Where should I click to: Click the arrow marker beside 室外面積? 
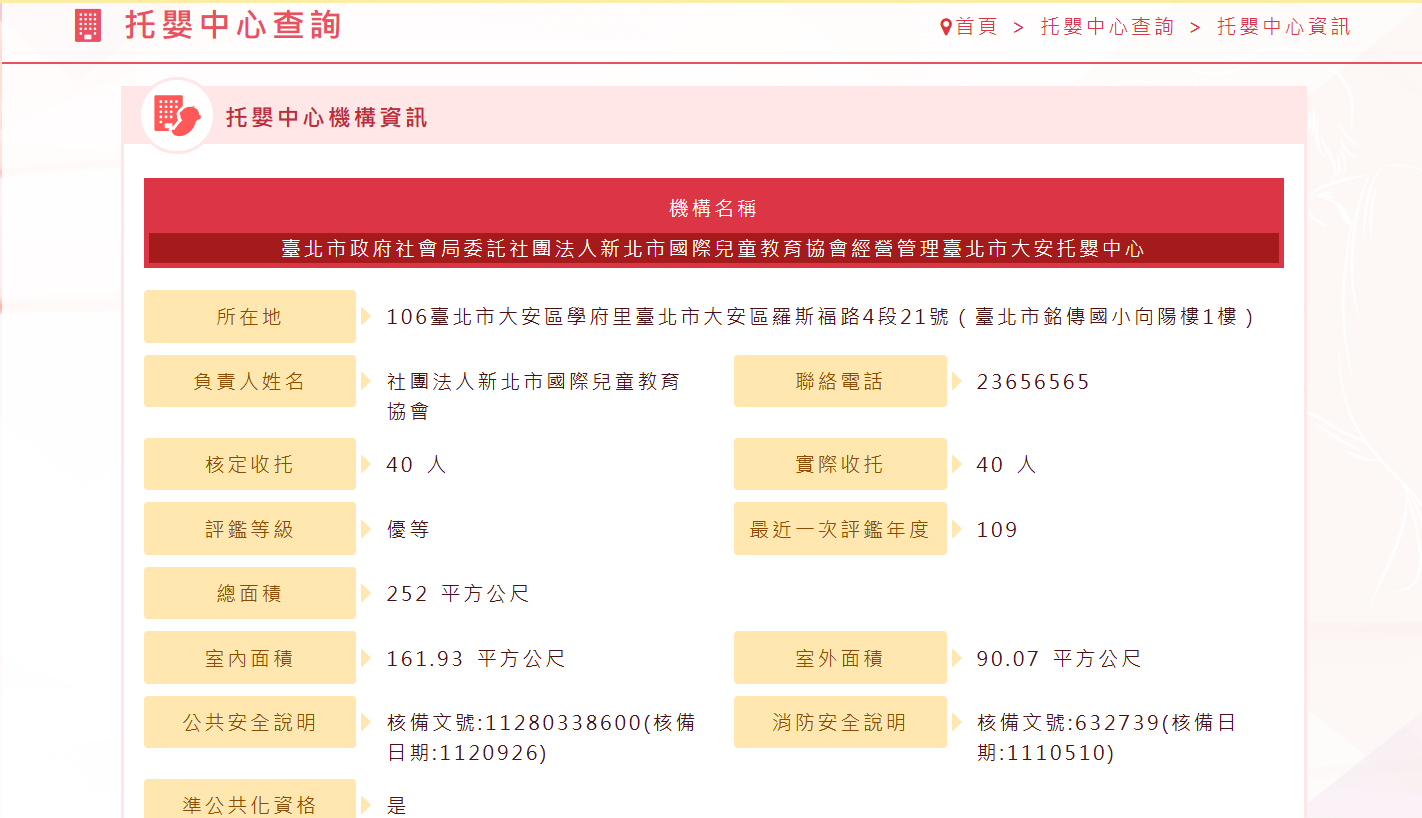[x=956, y=658]
